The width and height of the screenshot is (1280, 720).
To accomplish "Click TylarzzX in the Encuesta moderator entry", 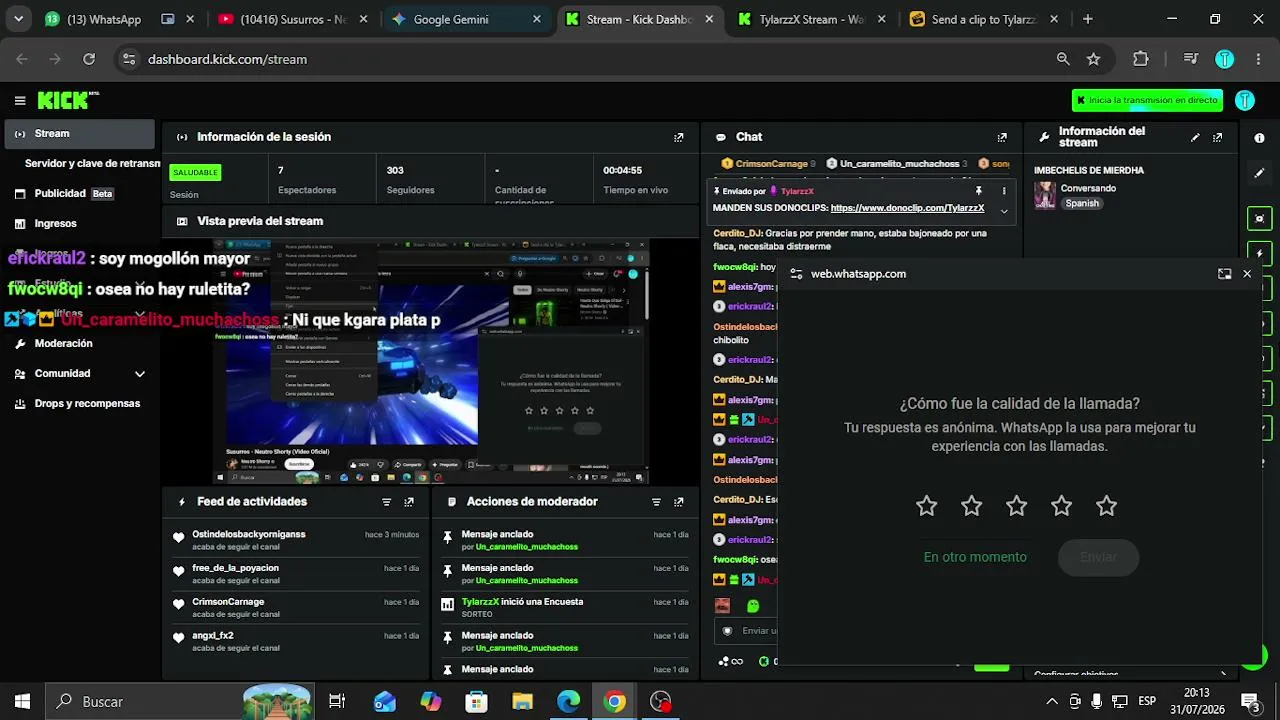I will pyautogui.click(x=480, y=602).
